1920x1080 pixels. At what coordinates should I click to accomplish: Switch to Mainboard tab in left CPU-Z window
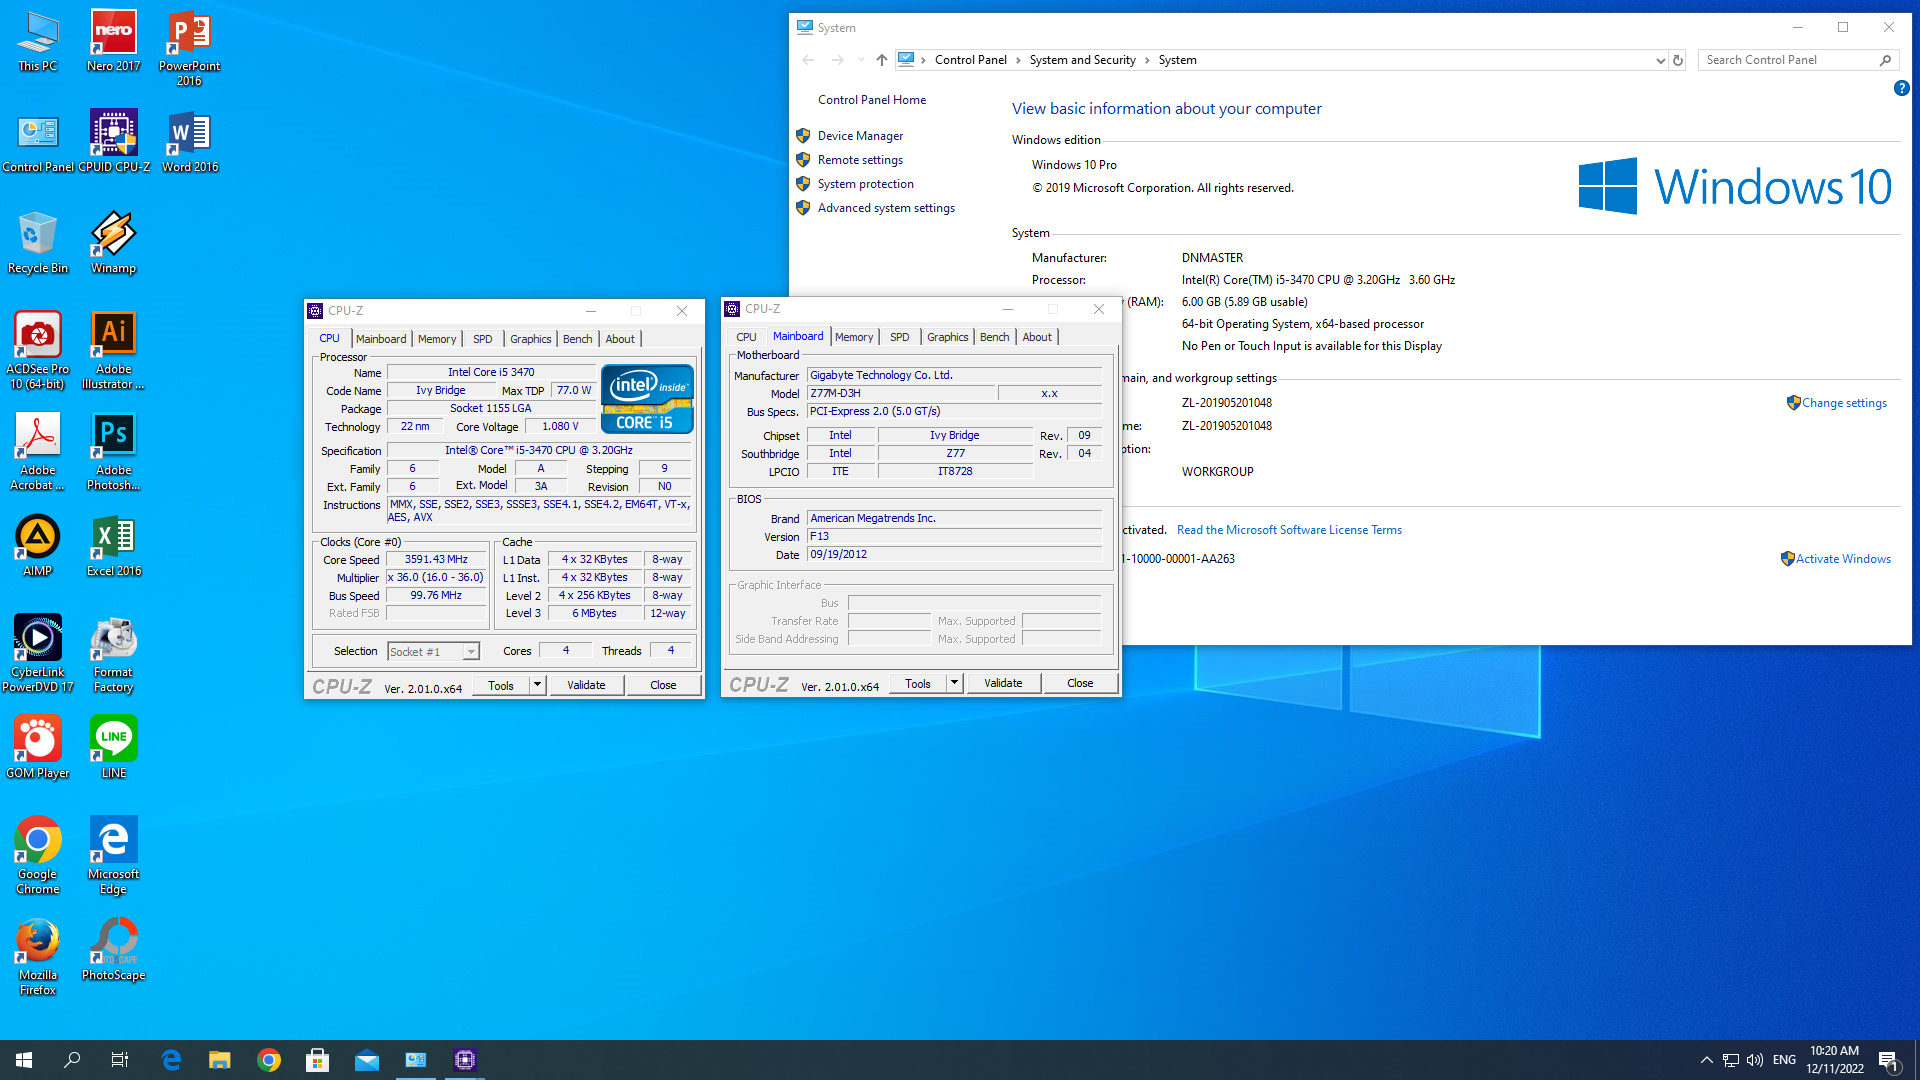coord(381,339)
